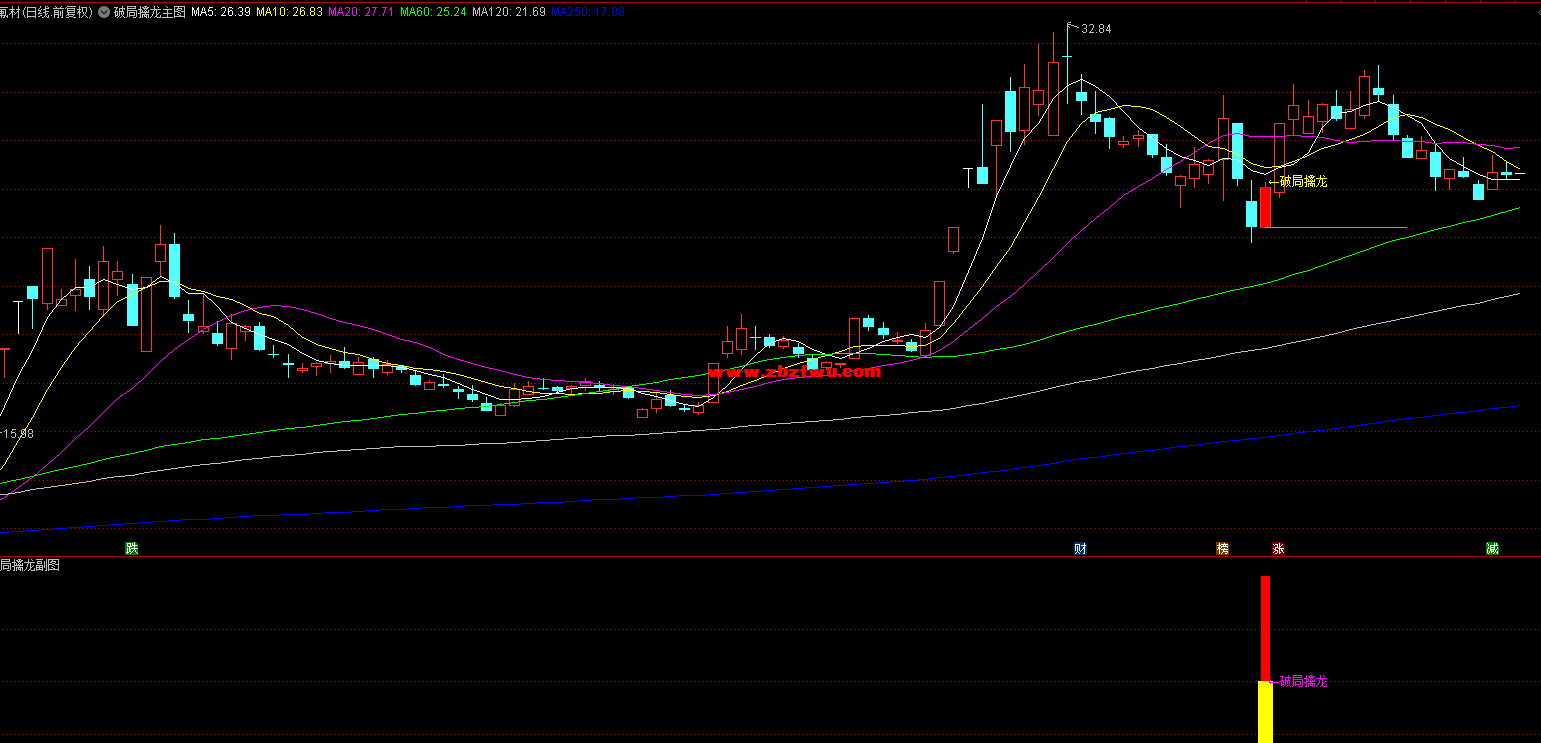Select the MA120 value label
Image resolution: width=1541 pixels, height=743 pixels.
tap(508, 12)
